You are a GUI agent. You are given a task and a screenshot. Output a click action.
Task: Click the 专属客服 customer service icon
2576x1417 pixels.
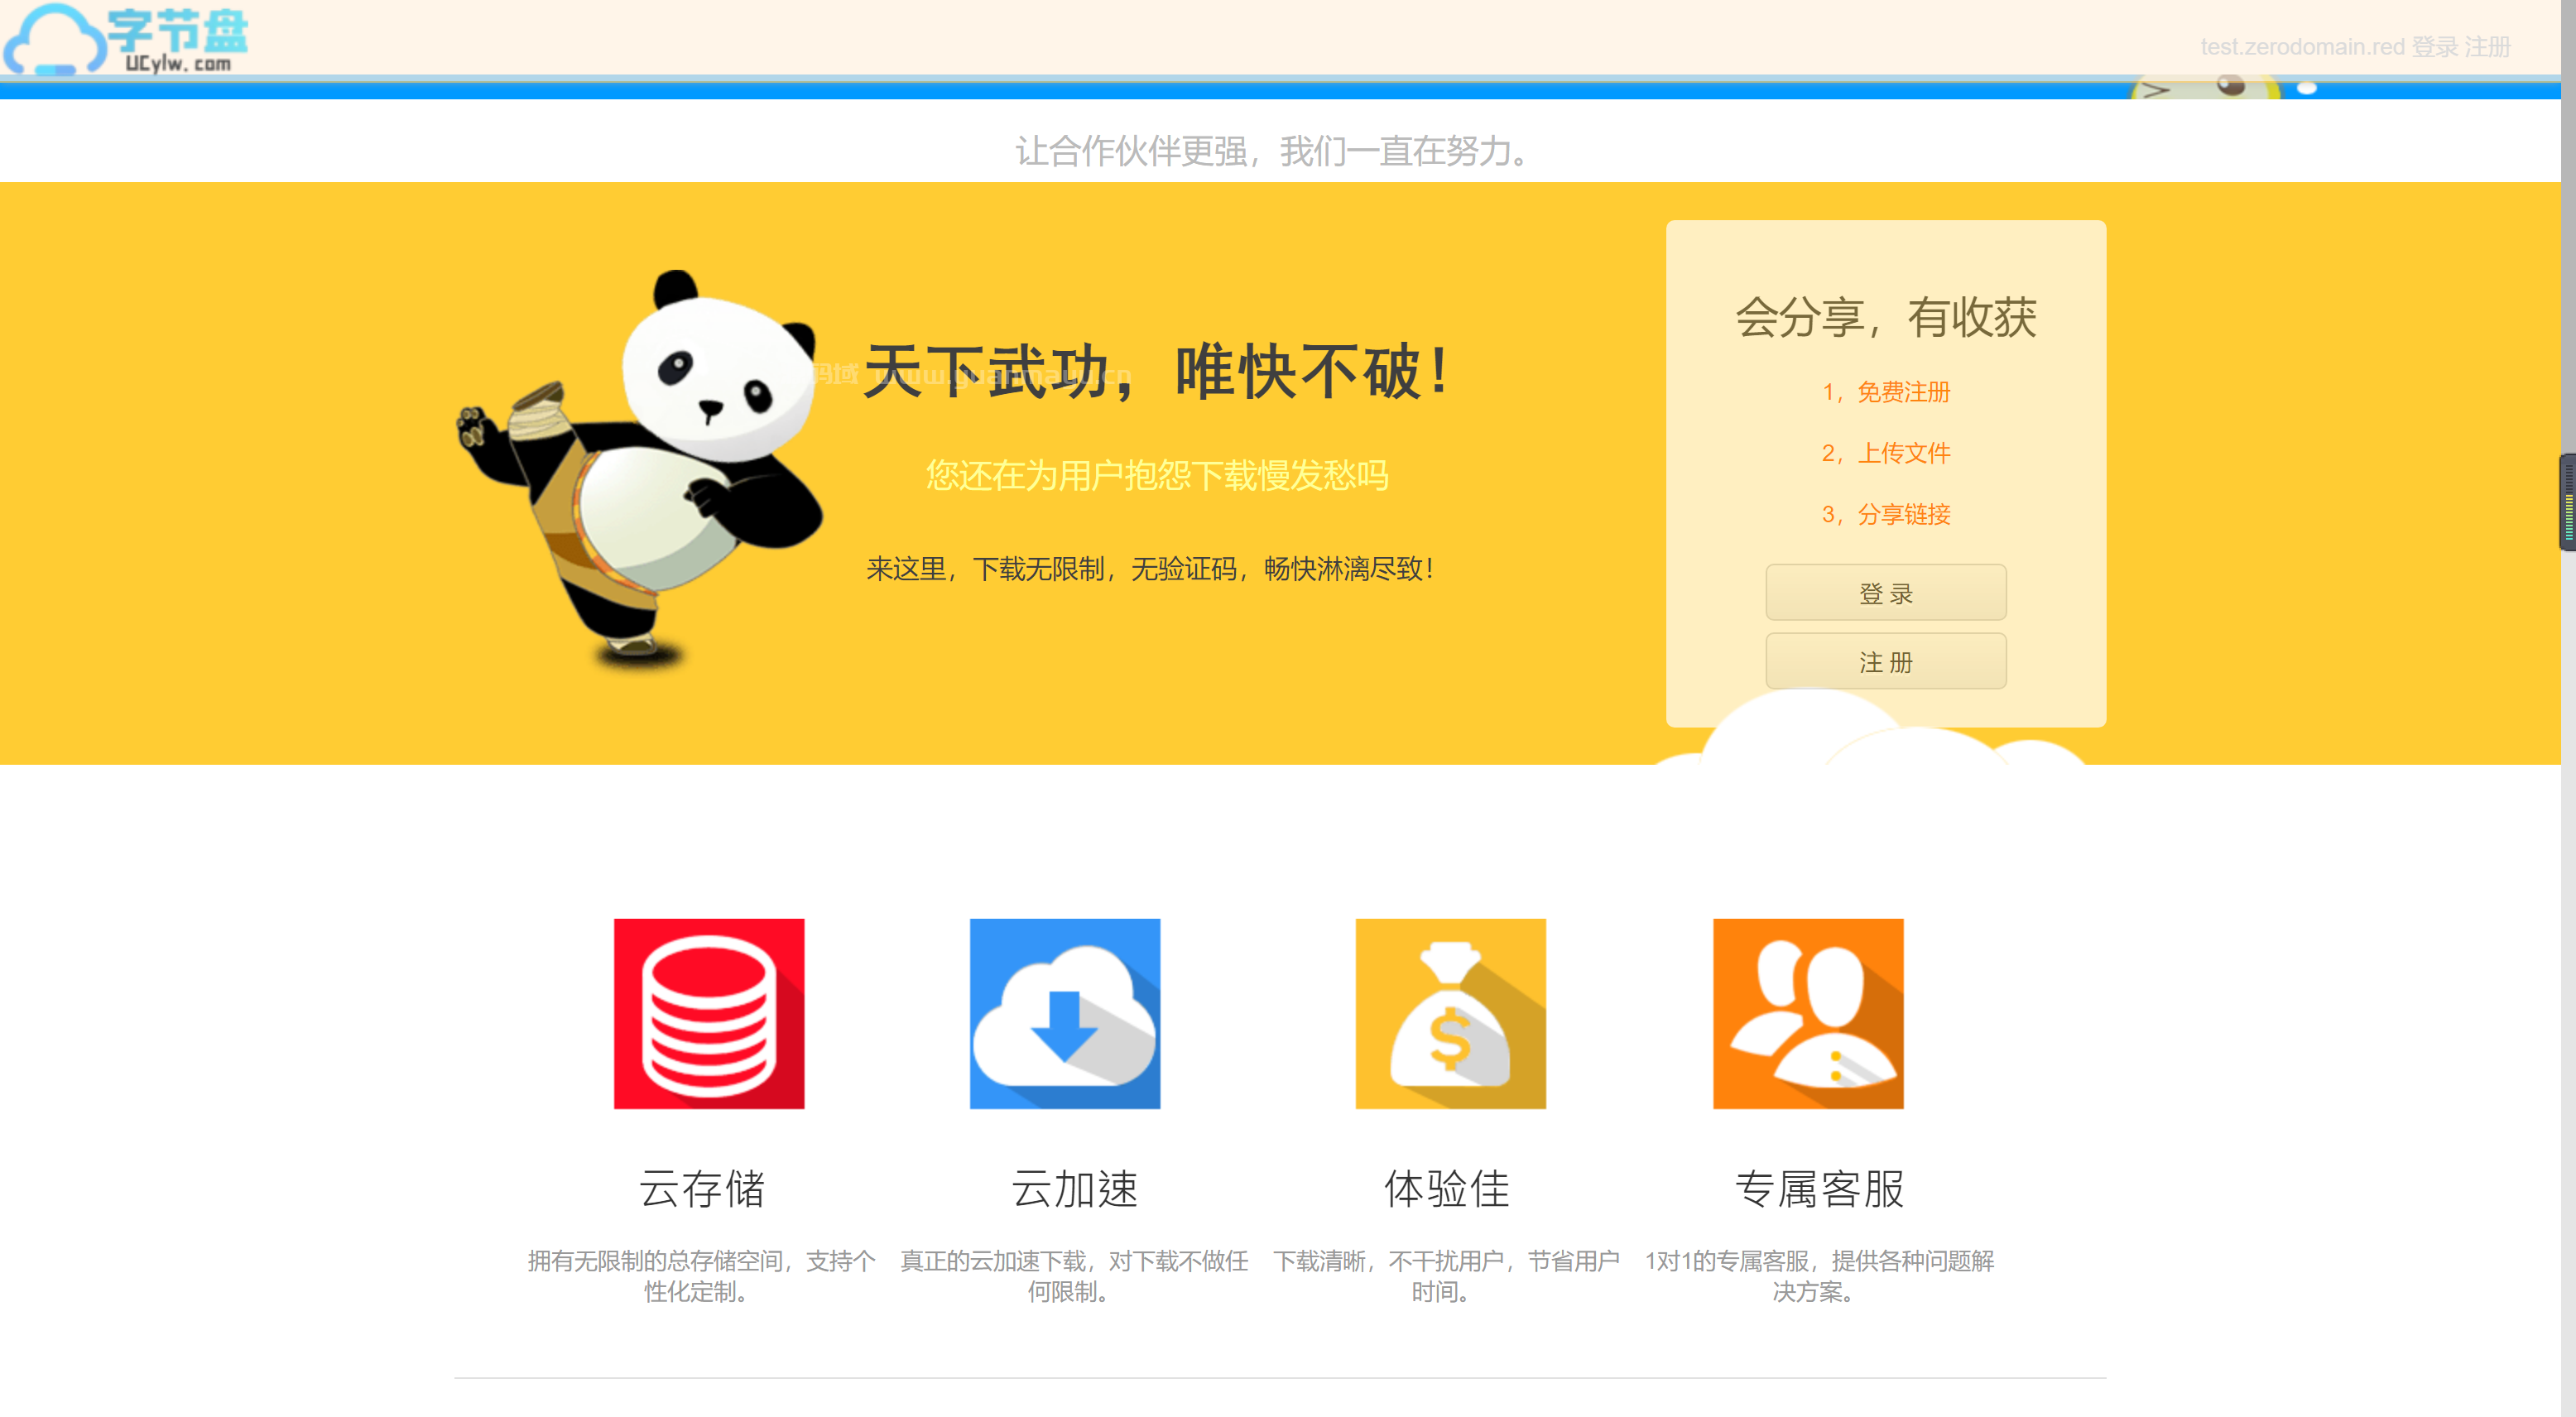coord(1809,1013)
